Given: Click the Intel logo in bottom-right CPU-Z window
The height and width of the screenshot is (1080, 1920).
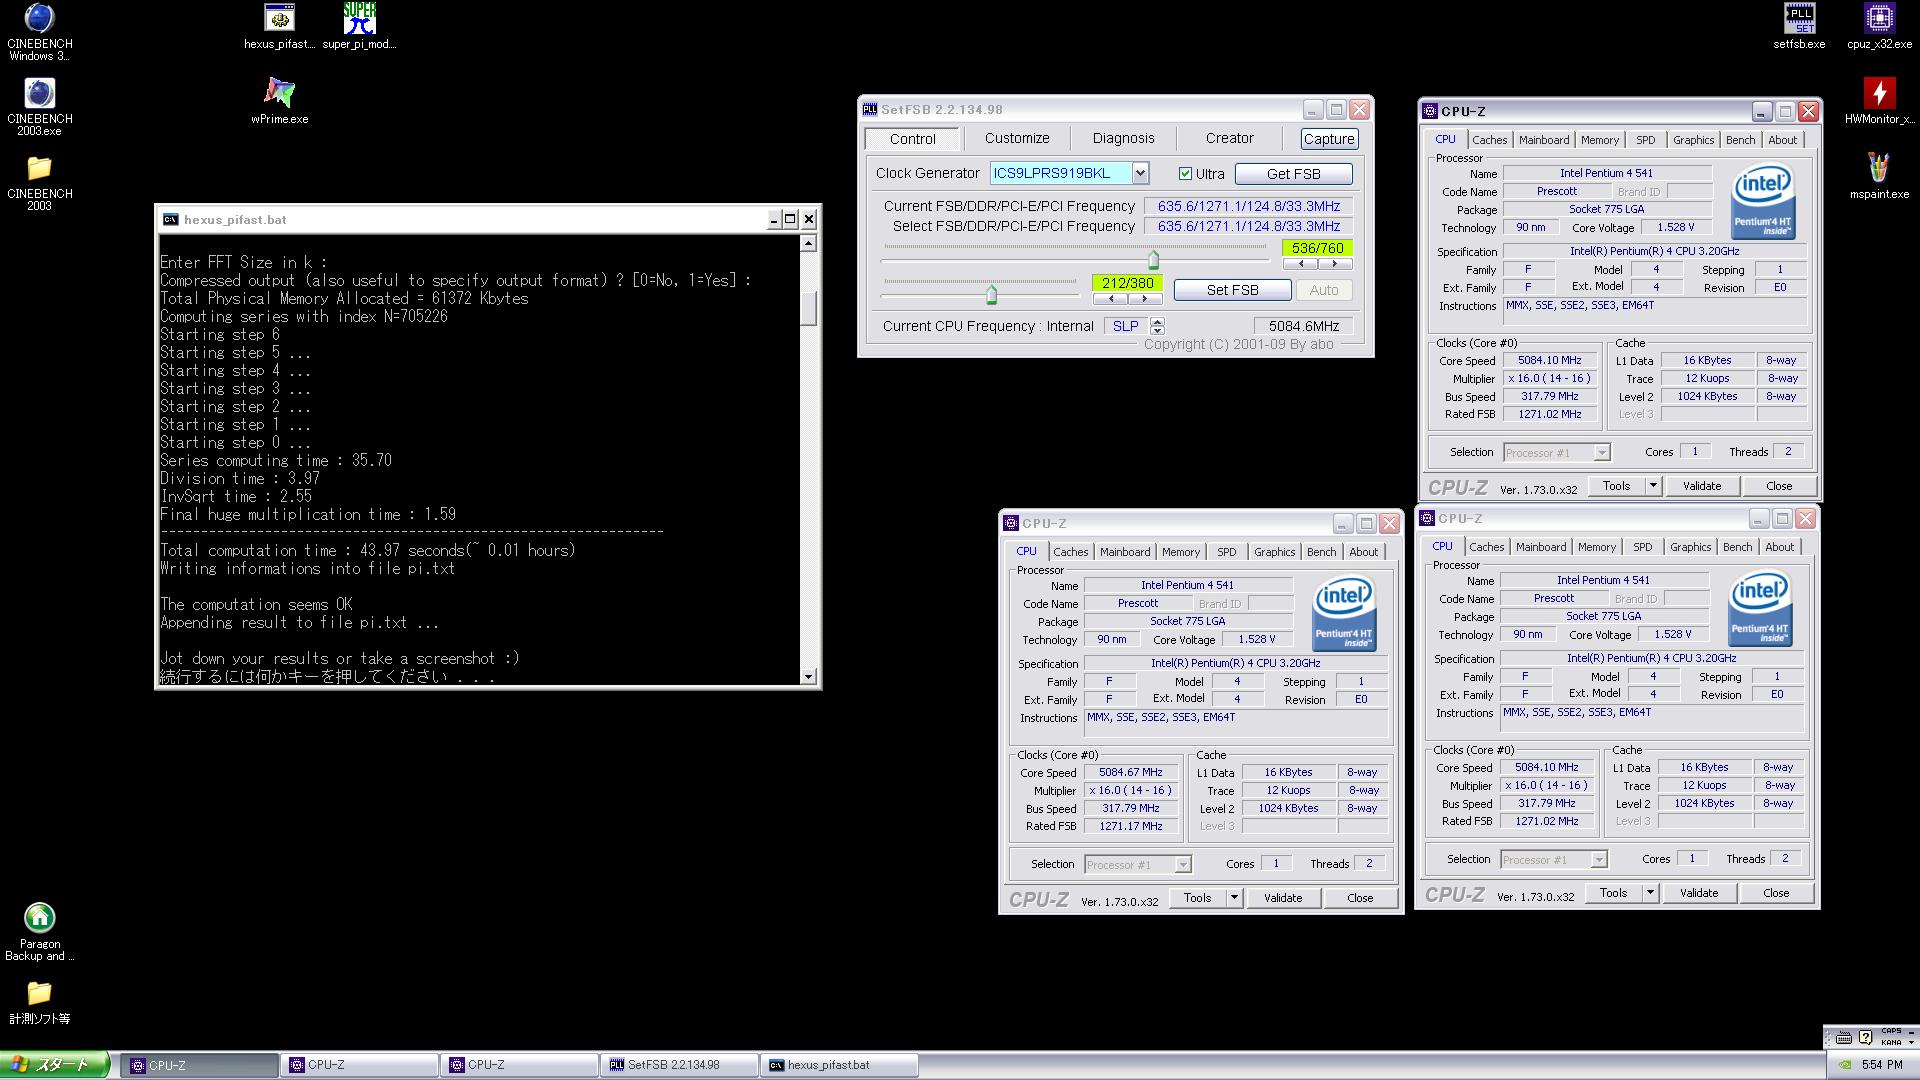Looking at the screenshot, I should [1760, 610].
